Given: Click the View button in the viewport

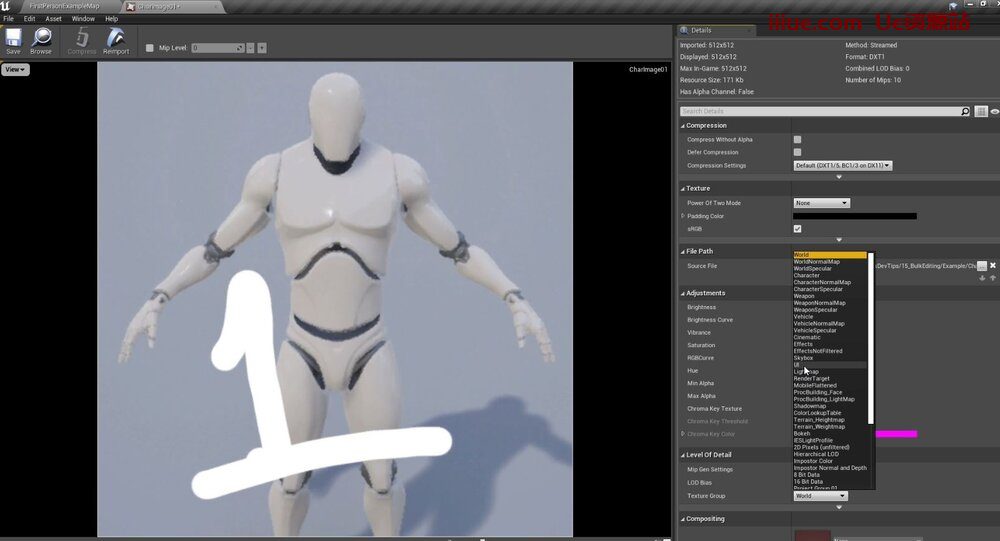Looking at the screenshot, I should pos(15,69).
